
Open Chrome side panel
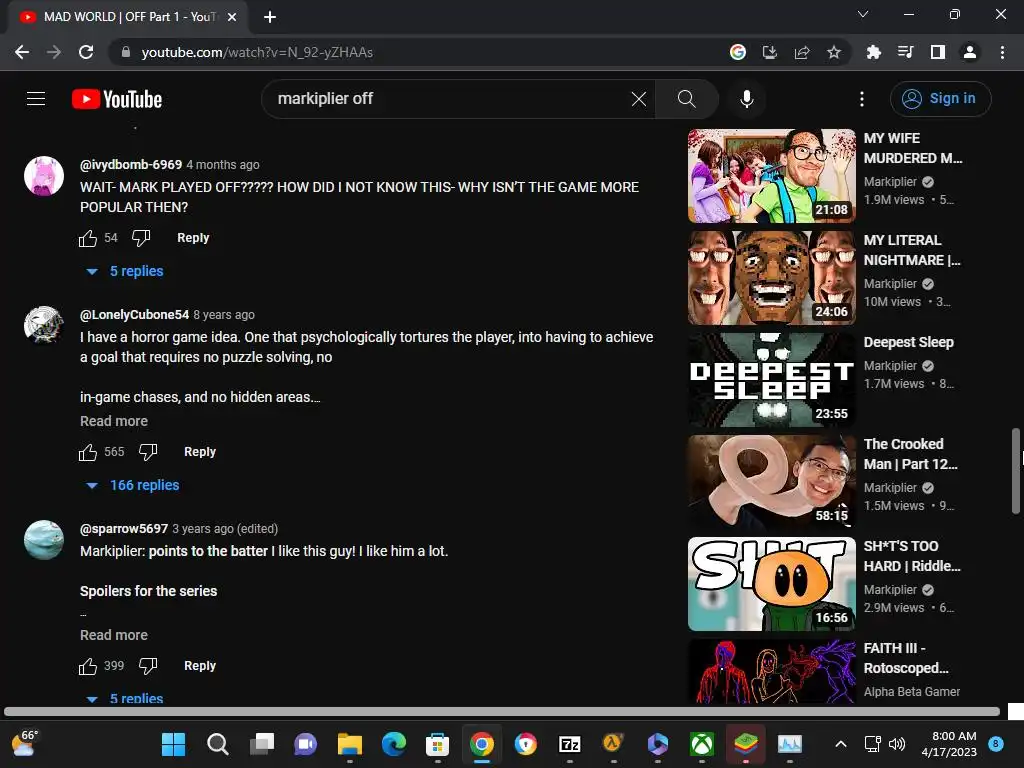(x=937, y=52)
